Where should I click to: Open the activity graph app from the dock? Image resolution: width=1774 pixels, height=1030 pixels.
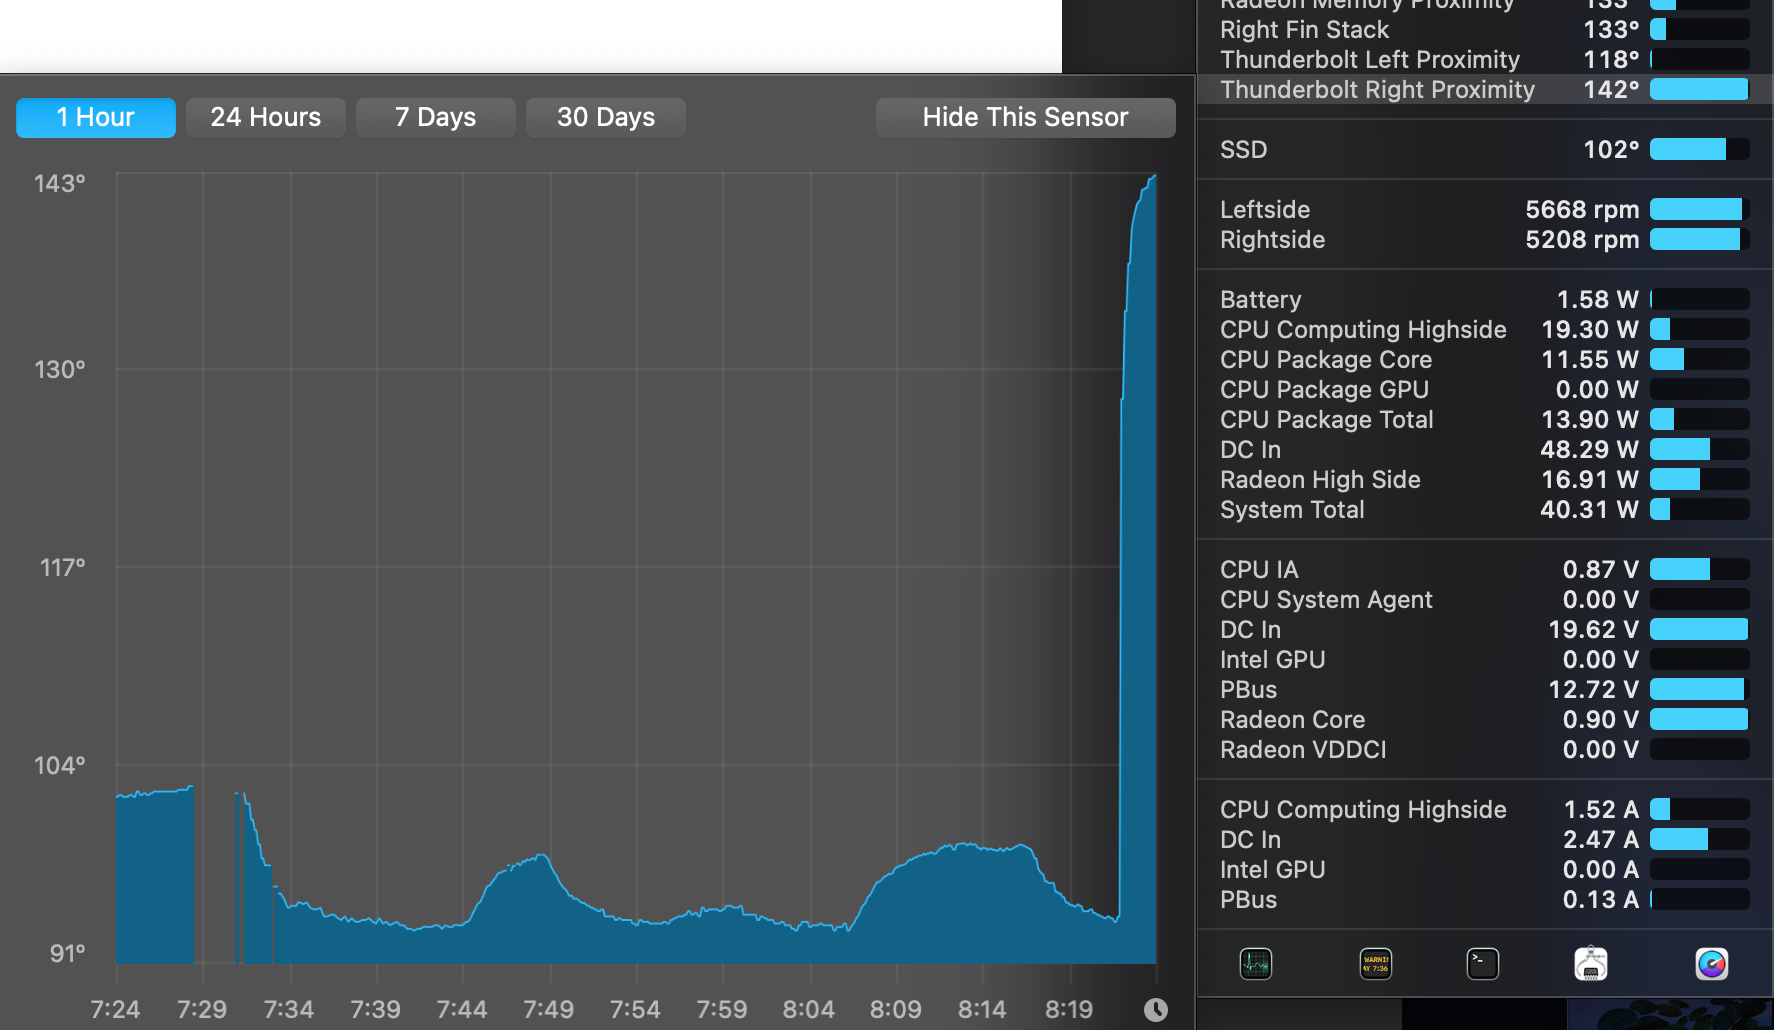[x=1256, y=963]
